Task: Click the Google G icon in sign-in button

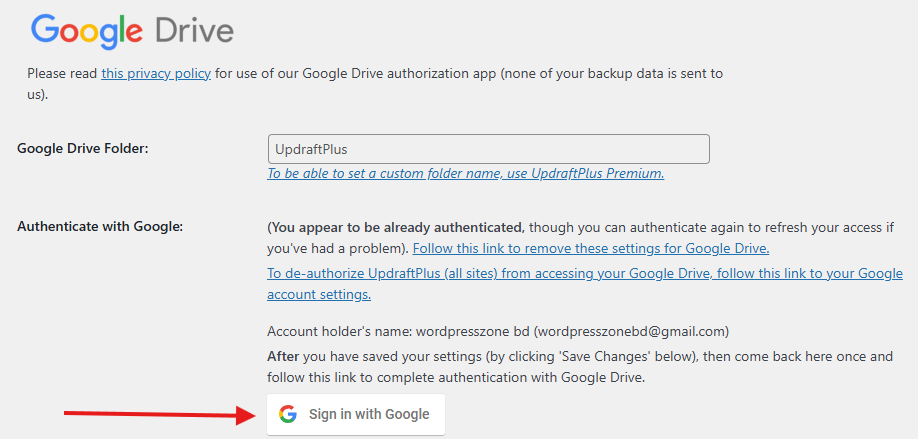Action: tap(287, 414)
